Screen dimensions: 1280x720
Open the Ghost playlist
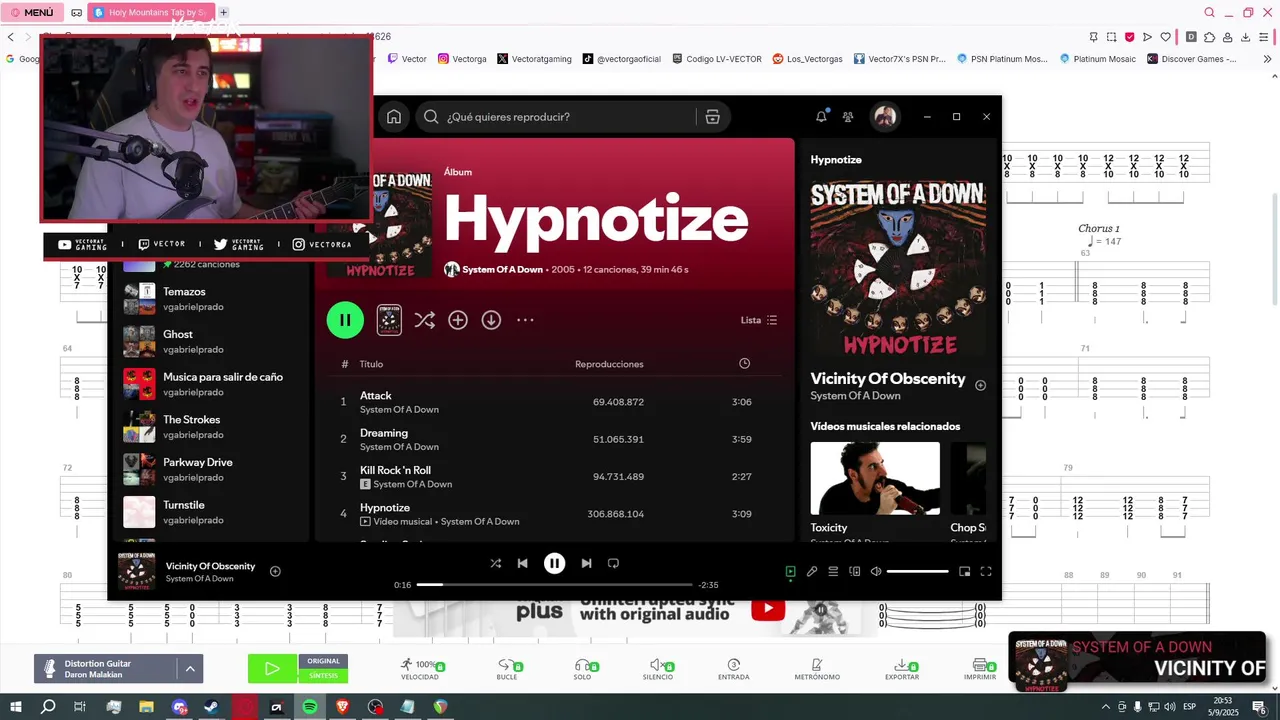coord(210,341)
